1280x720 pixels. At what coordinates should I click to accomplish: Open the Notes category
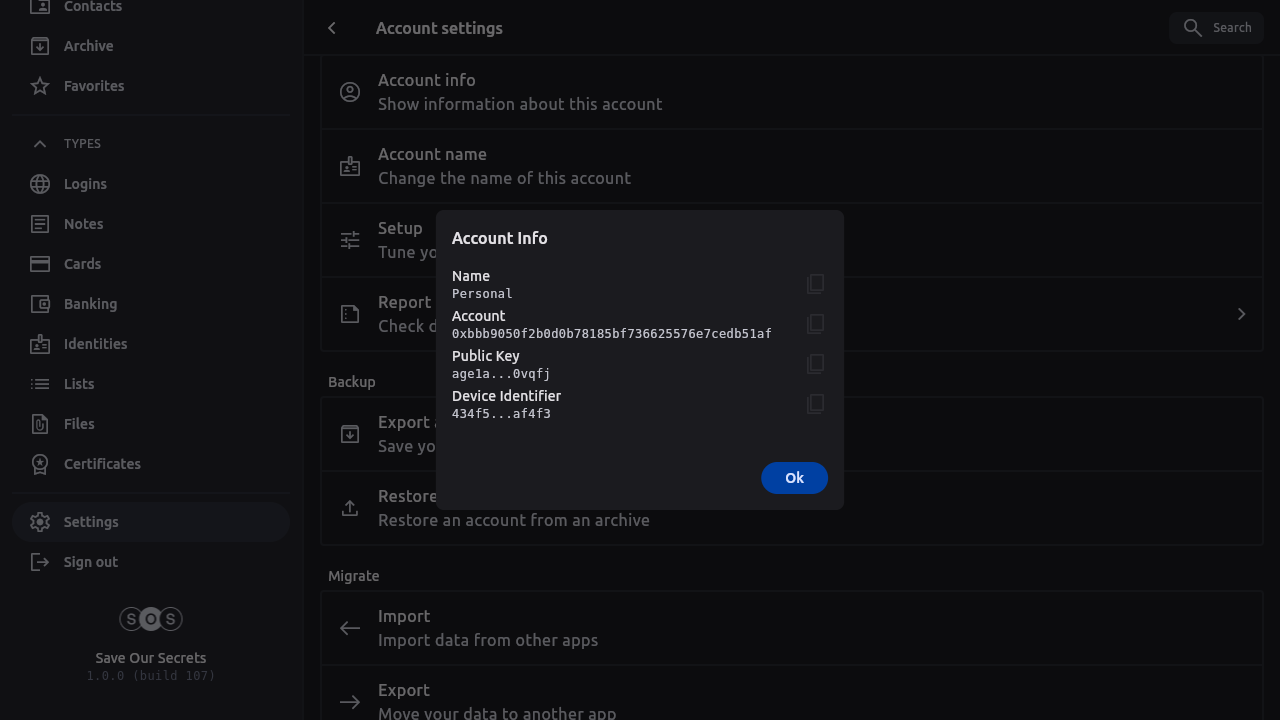pyautogui.click(x=83, y=224)
